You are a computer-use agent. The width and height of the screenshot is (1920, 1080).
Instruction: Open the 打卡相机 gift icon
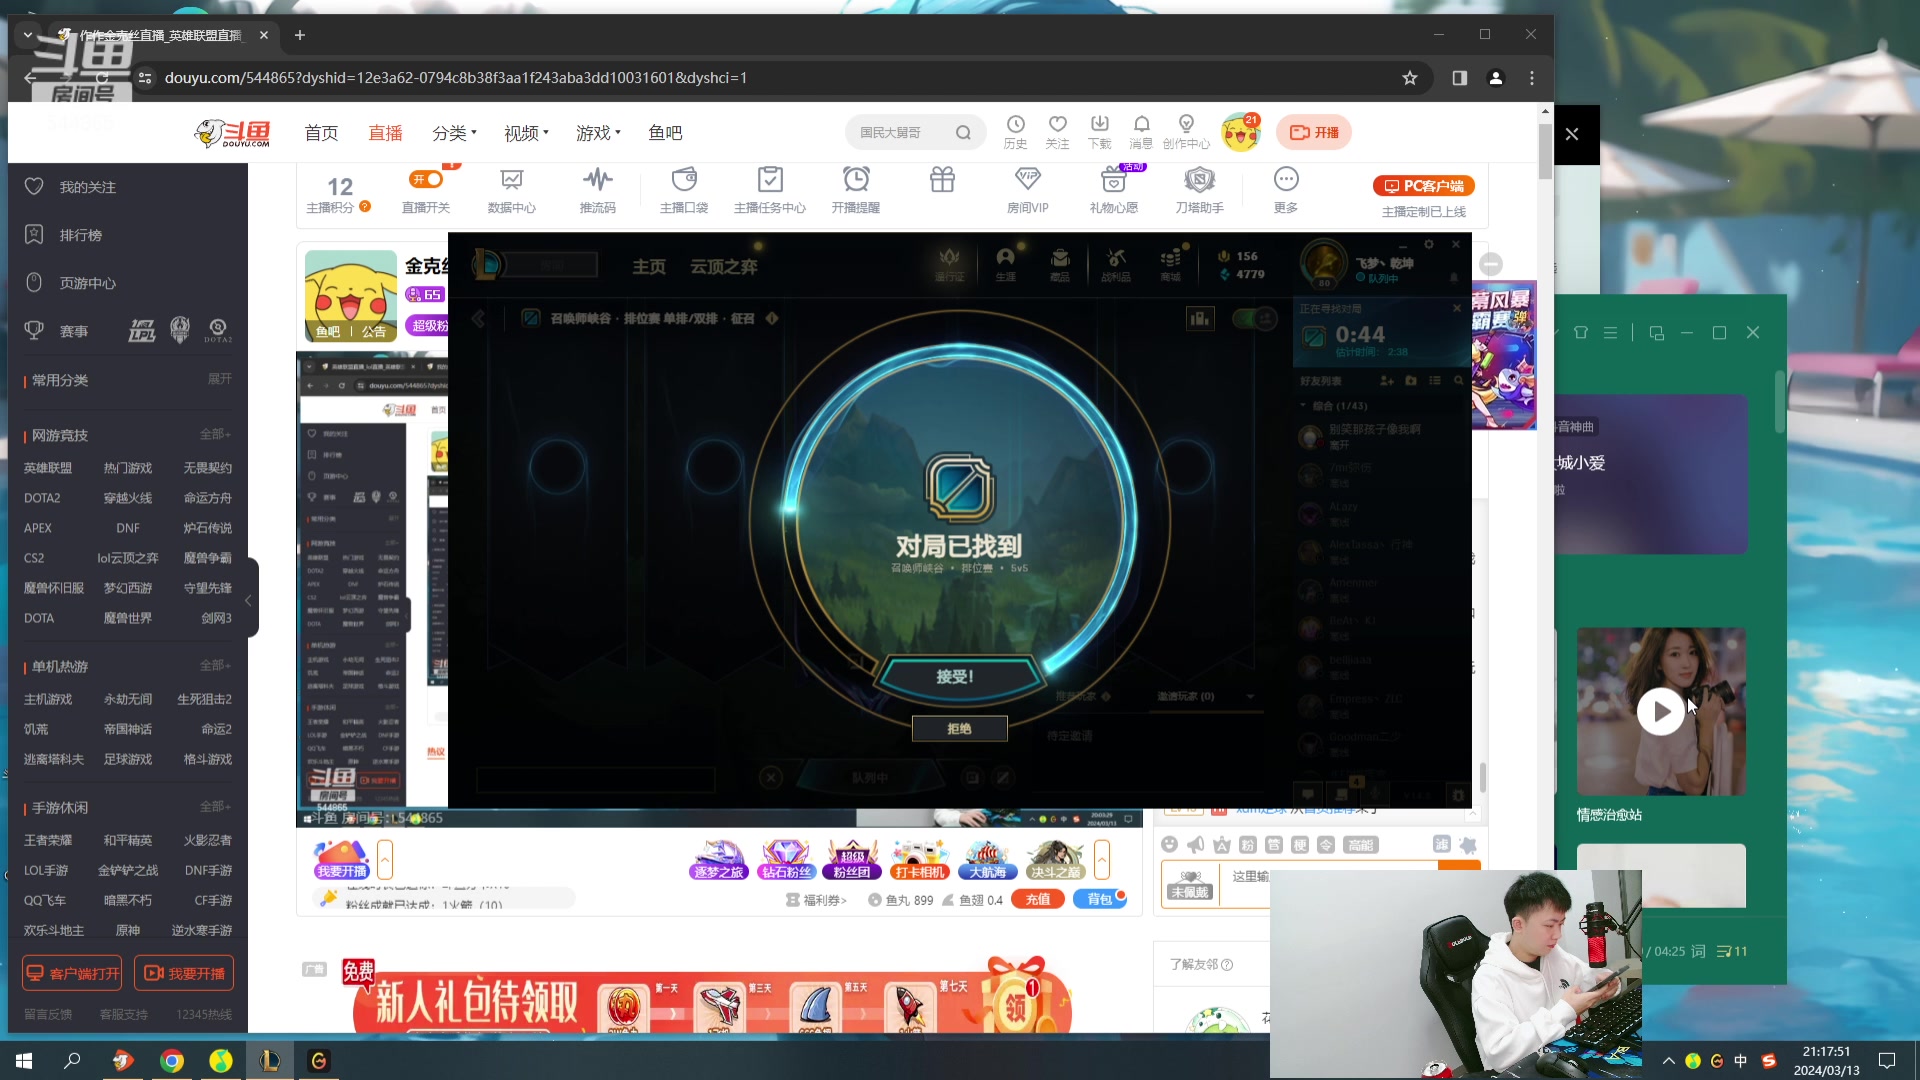pos(919,860)
